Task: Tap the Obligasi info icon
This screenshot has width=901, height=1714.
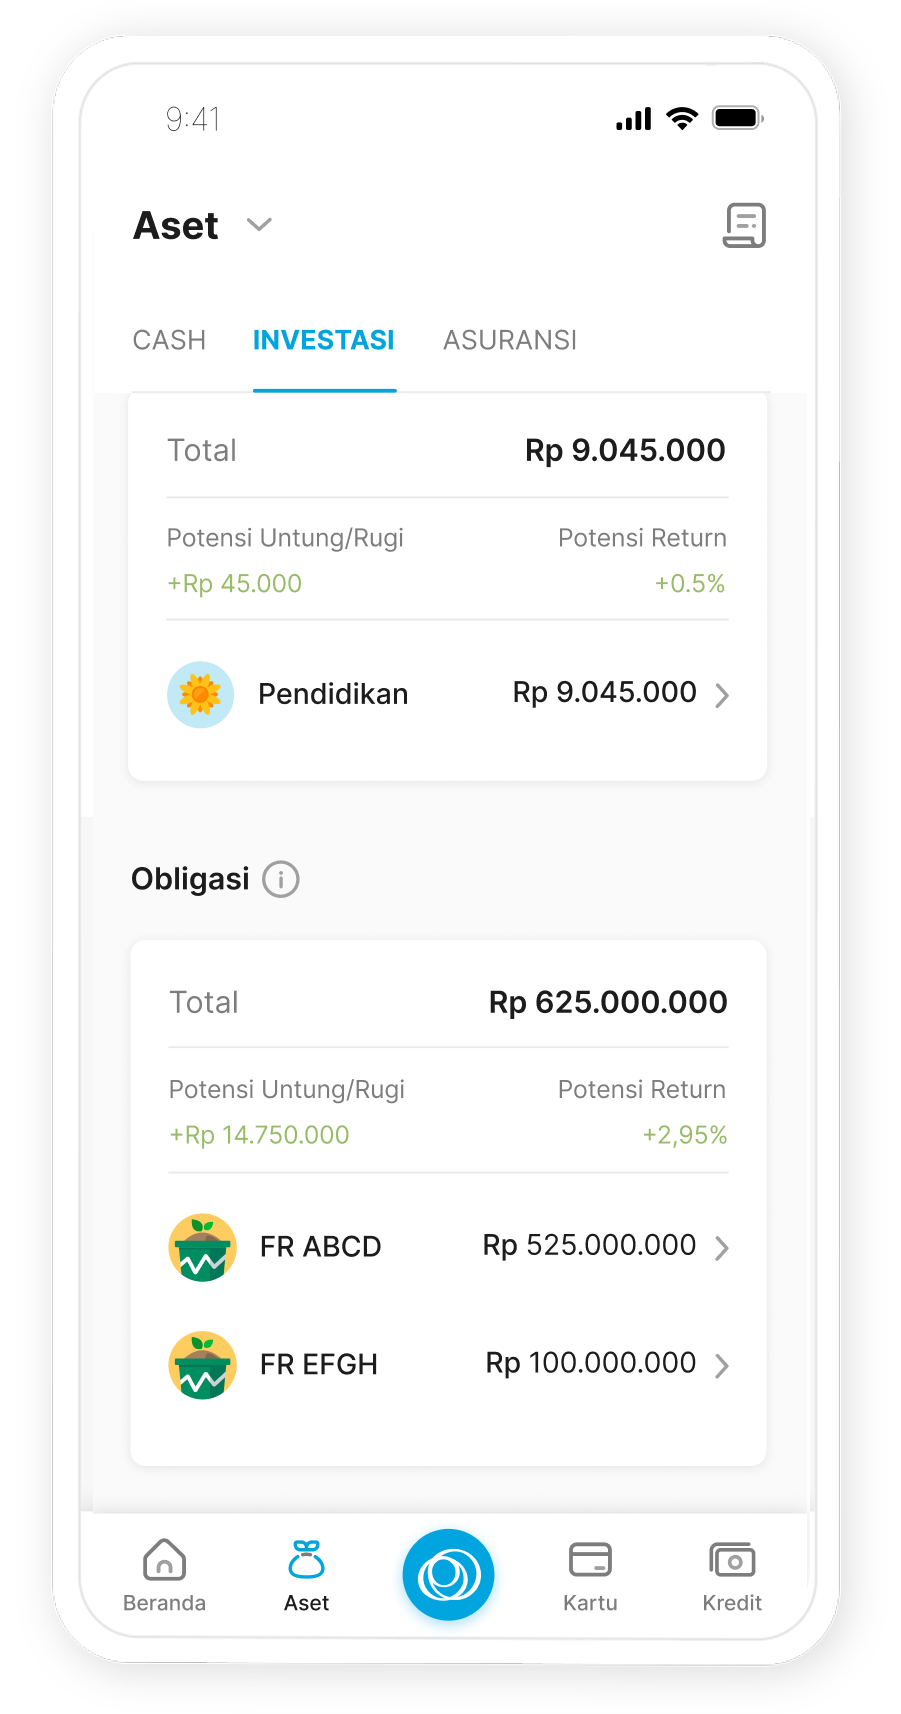Action: [x=281, y=880]
